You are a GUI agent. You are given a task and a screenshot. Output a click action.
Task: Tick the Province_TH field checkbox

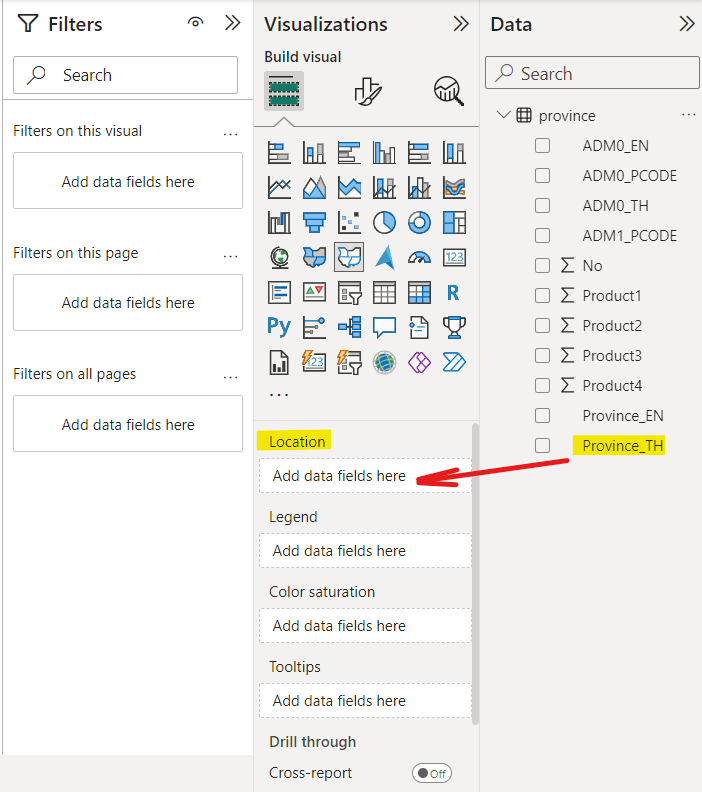click(543, 446)
